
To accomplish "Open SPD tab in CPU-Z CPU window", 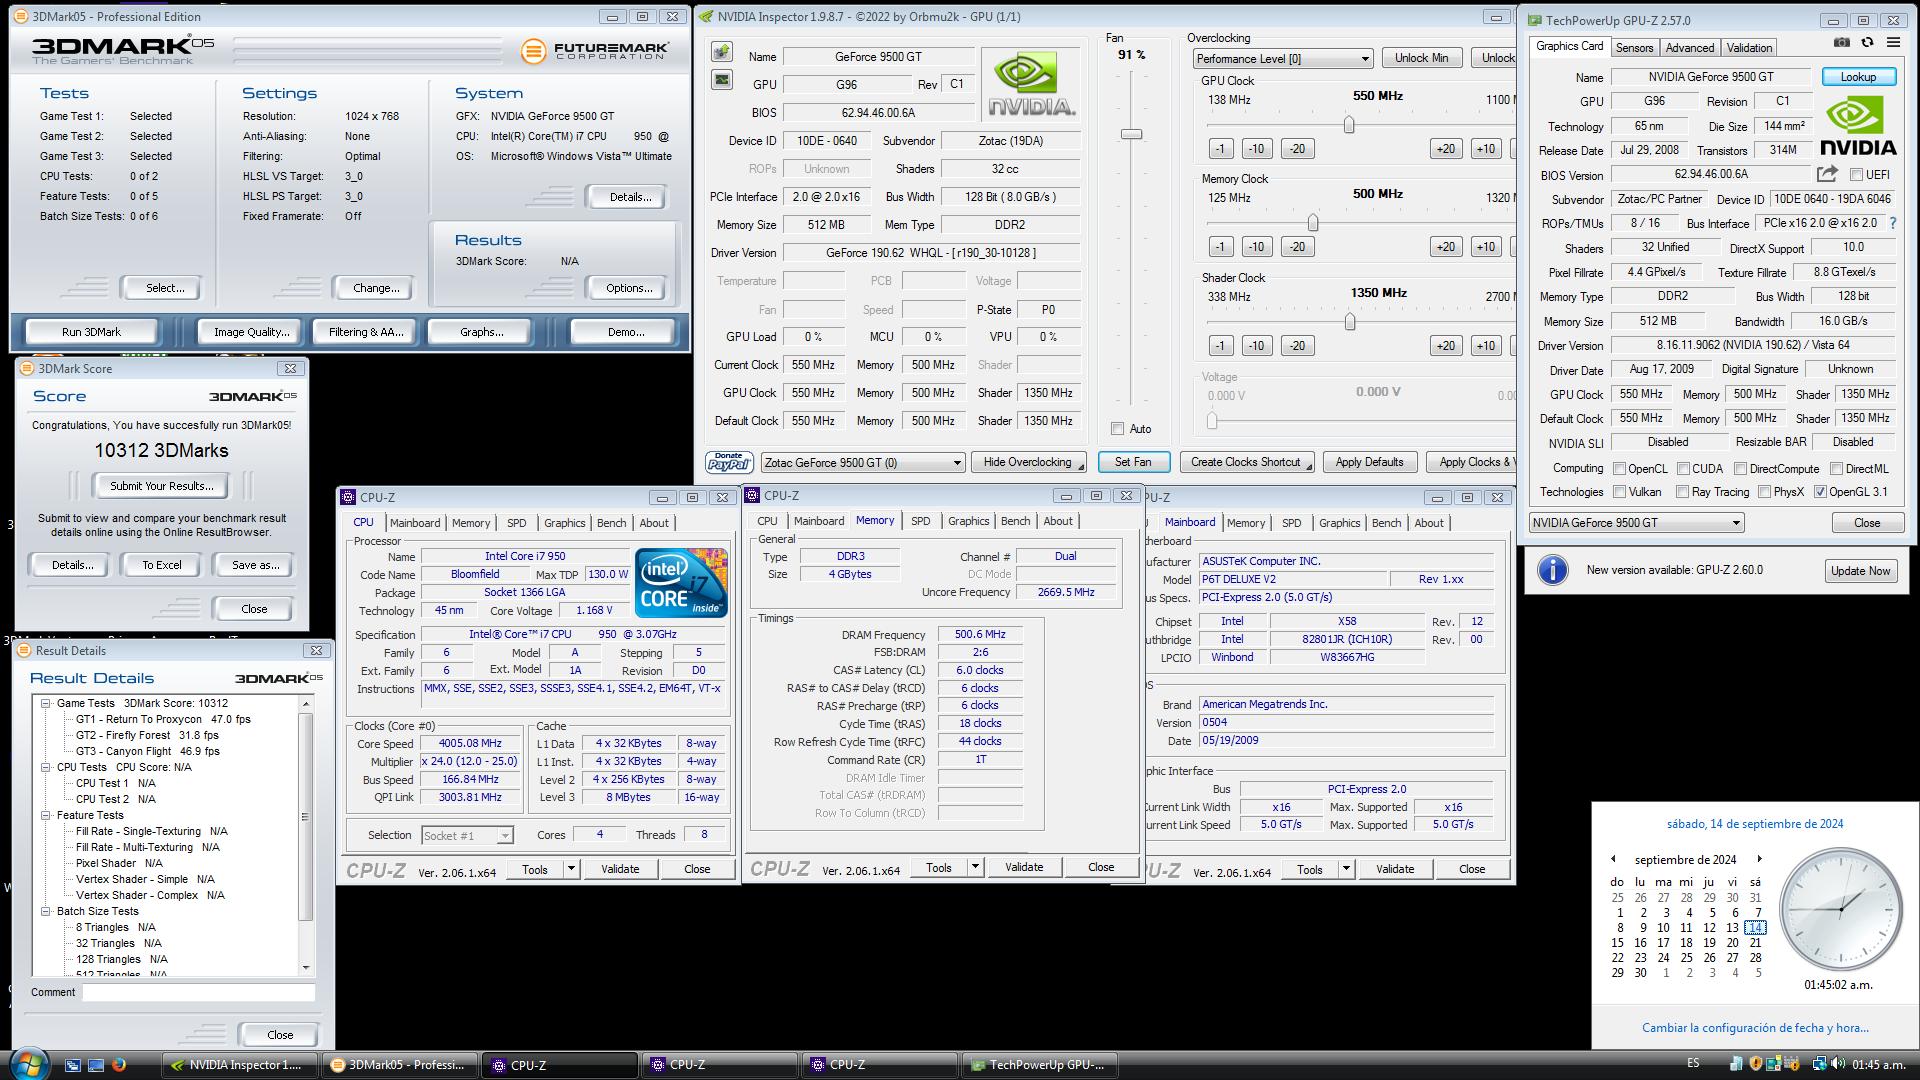I will 516,523.
